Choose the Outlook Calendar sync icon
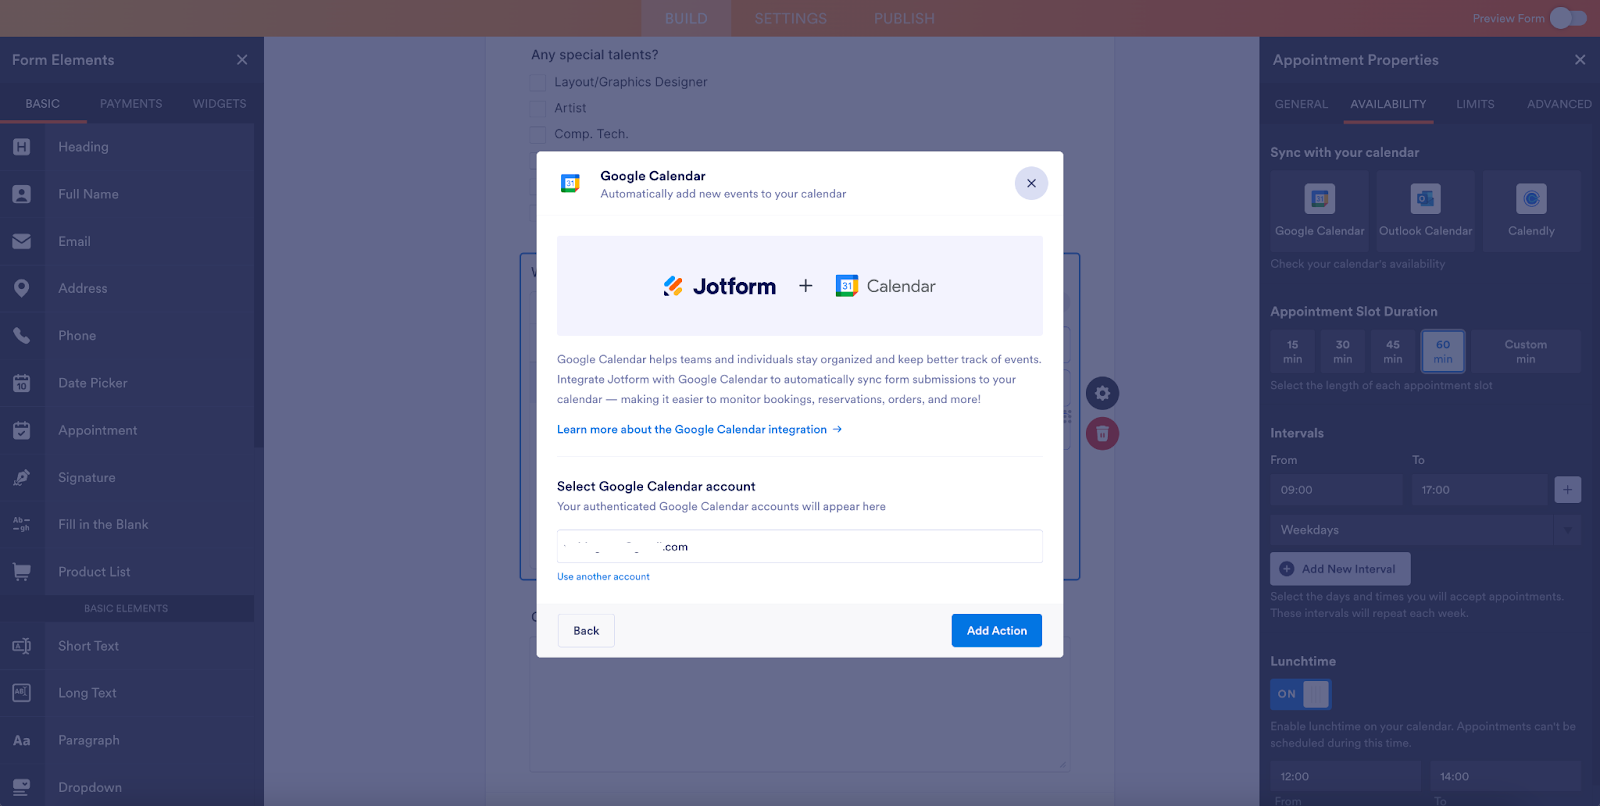The image size is (1600, 806). pyautogui.click(x=1426, y=199)
